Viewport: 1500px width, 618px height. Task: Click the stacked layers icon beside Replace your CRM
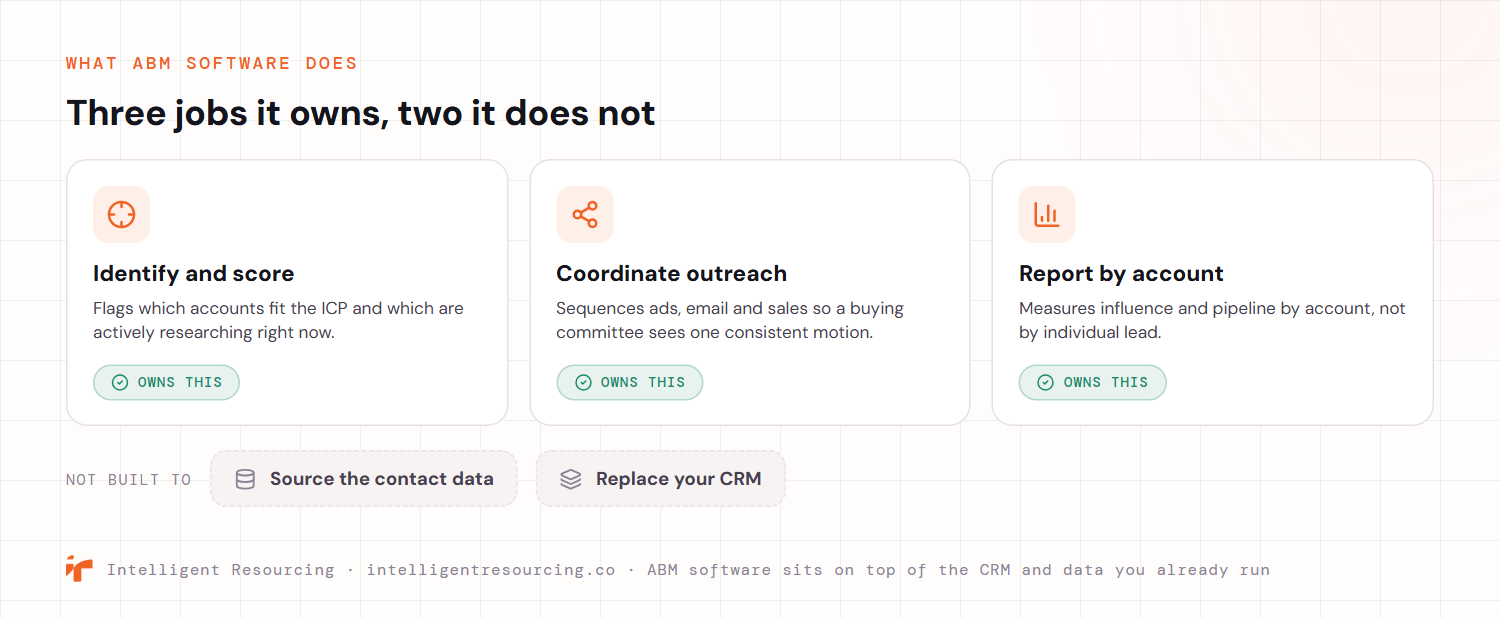[x=571, y=479]
